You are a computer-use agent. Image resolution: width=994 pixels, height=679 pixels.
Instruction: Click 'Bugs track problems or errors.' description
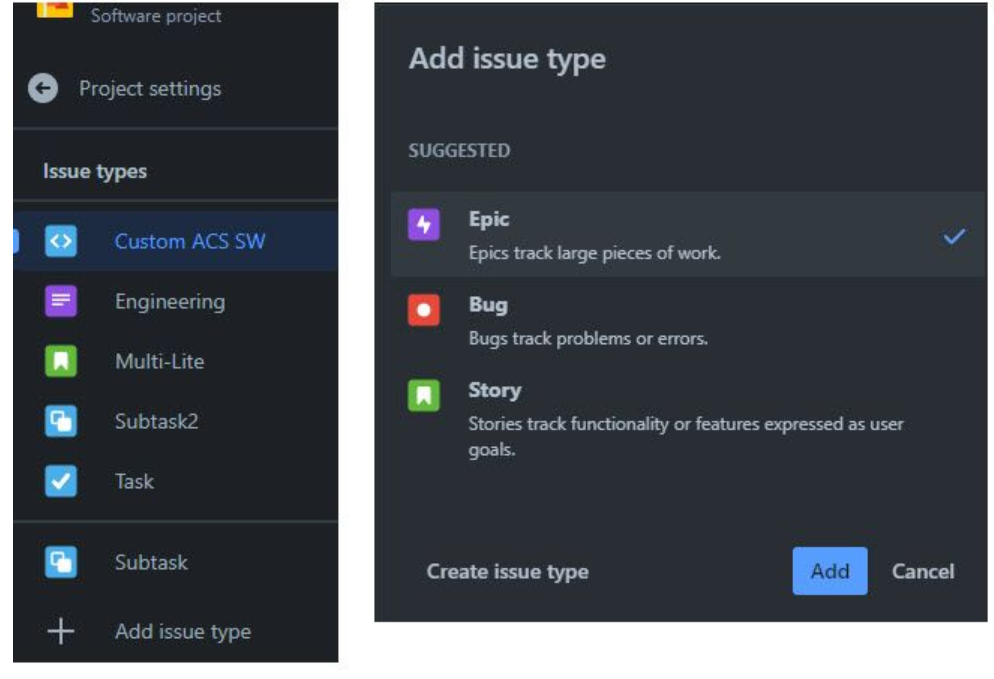[x=588, y=339]
